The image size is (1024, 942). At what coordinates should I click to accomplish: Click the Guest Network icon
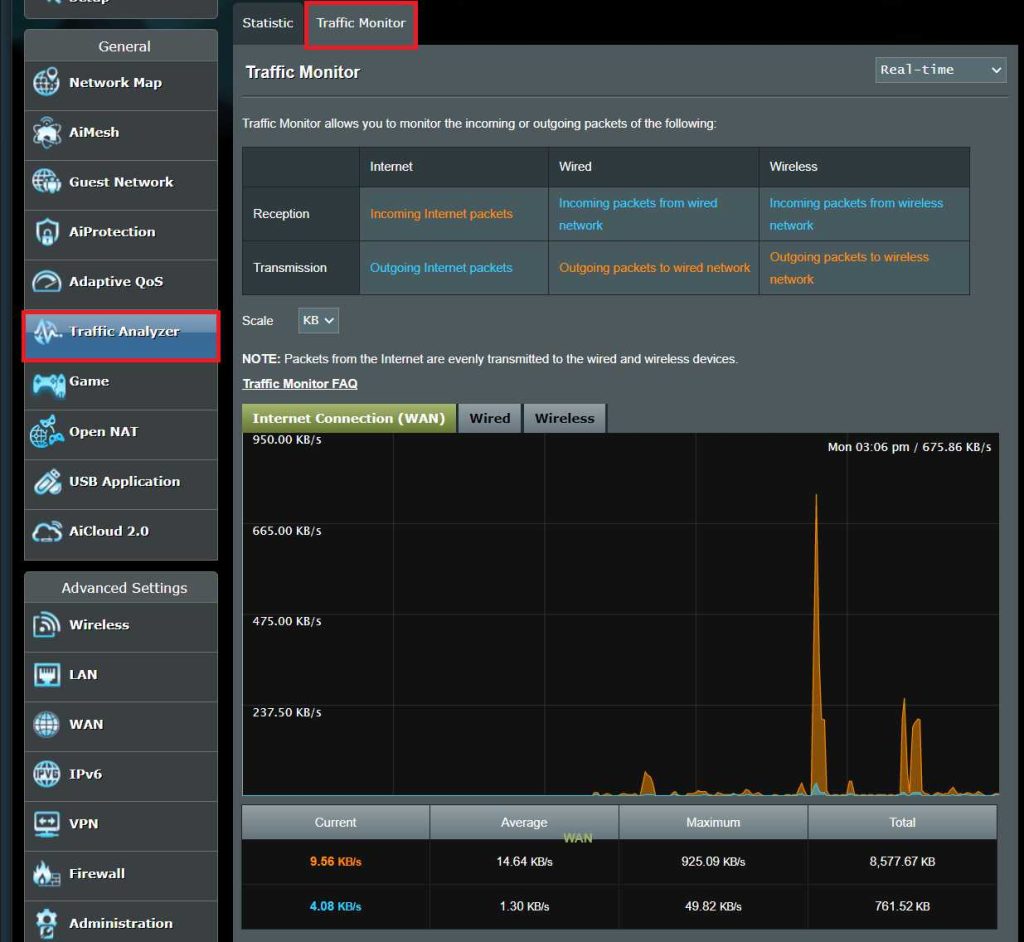[46, 182]
